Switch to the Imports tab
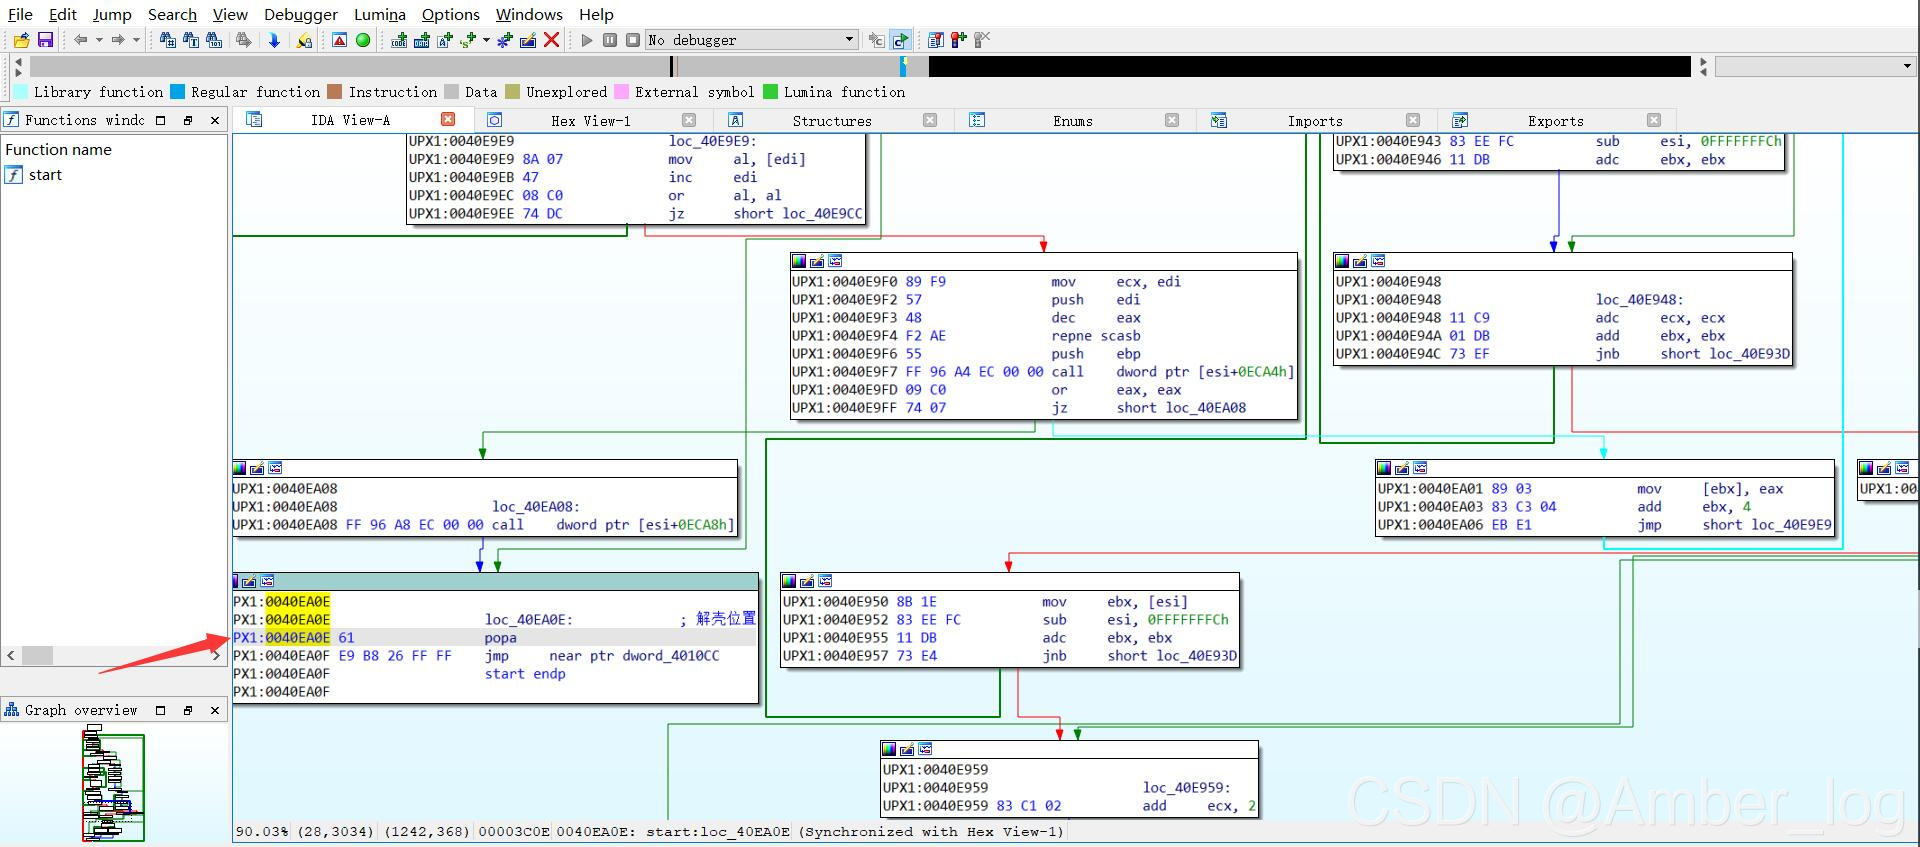The image size is (1920, 847). [1315, 120]
